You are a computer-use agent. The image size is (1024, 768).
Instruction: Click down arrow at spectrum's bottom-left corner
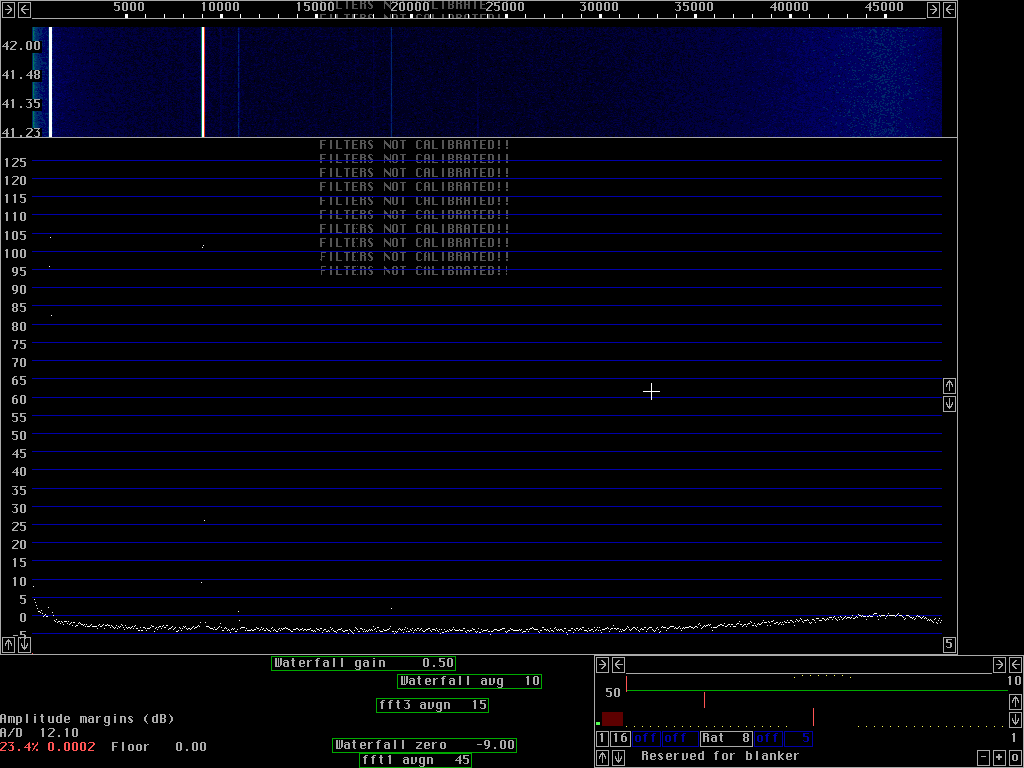click(x=24, y=645)
